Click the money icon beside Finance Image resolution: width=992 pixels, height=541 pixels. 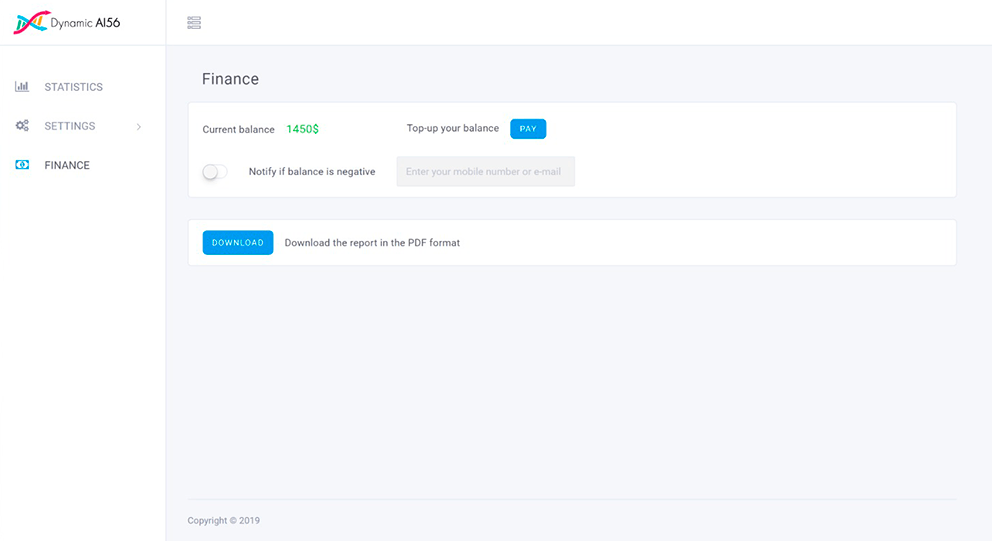point(22,165)
